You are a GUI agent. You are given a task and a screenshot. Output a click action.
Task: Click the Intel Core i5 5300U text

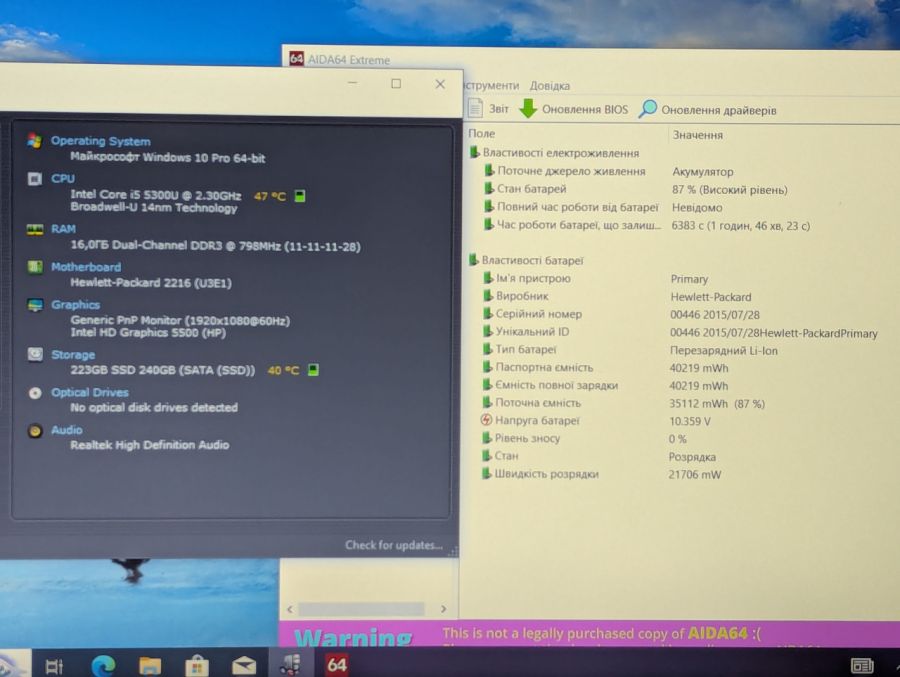tap(156, 195)
